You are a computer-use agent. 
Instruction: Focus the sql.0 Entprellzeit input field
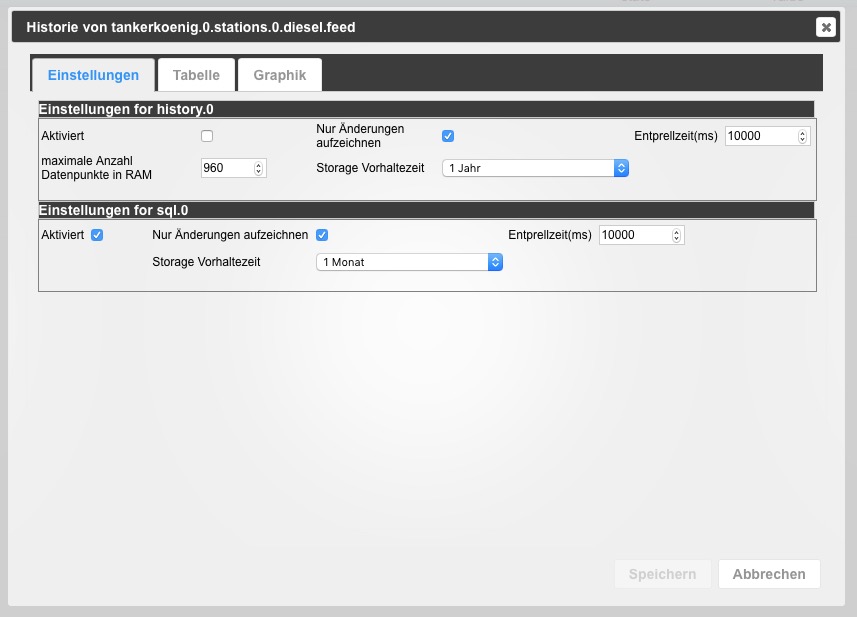[634, 235]
